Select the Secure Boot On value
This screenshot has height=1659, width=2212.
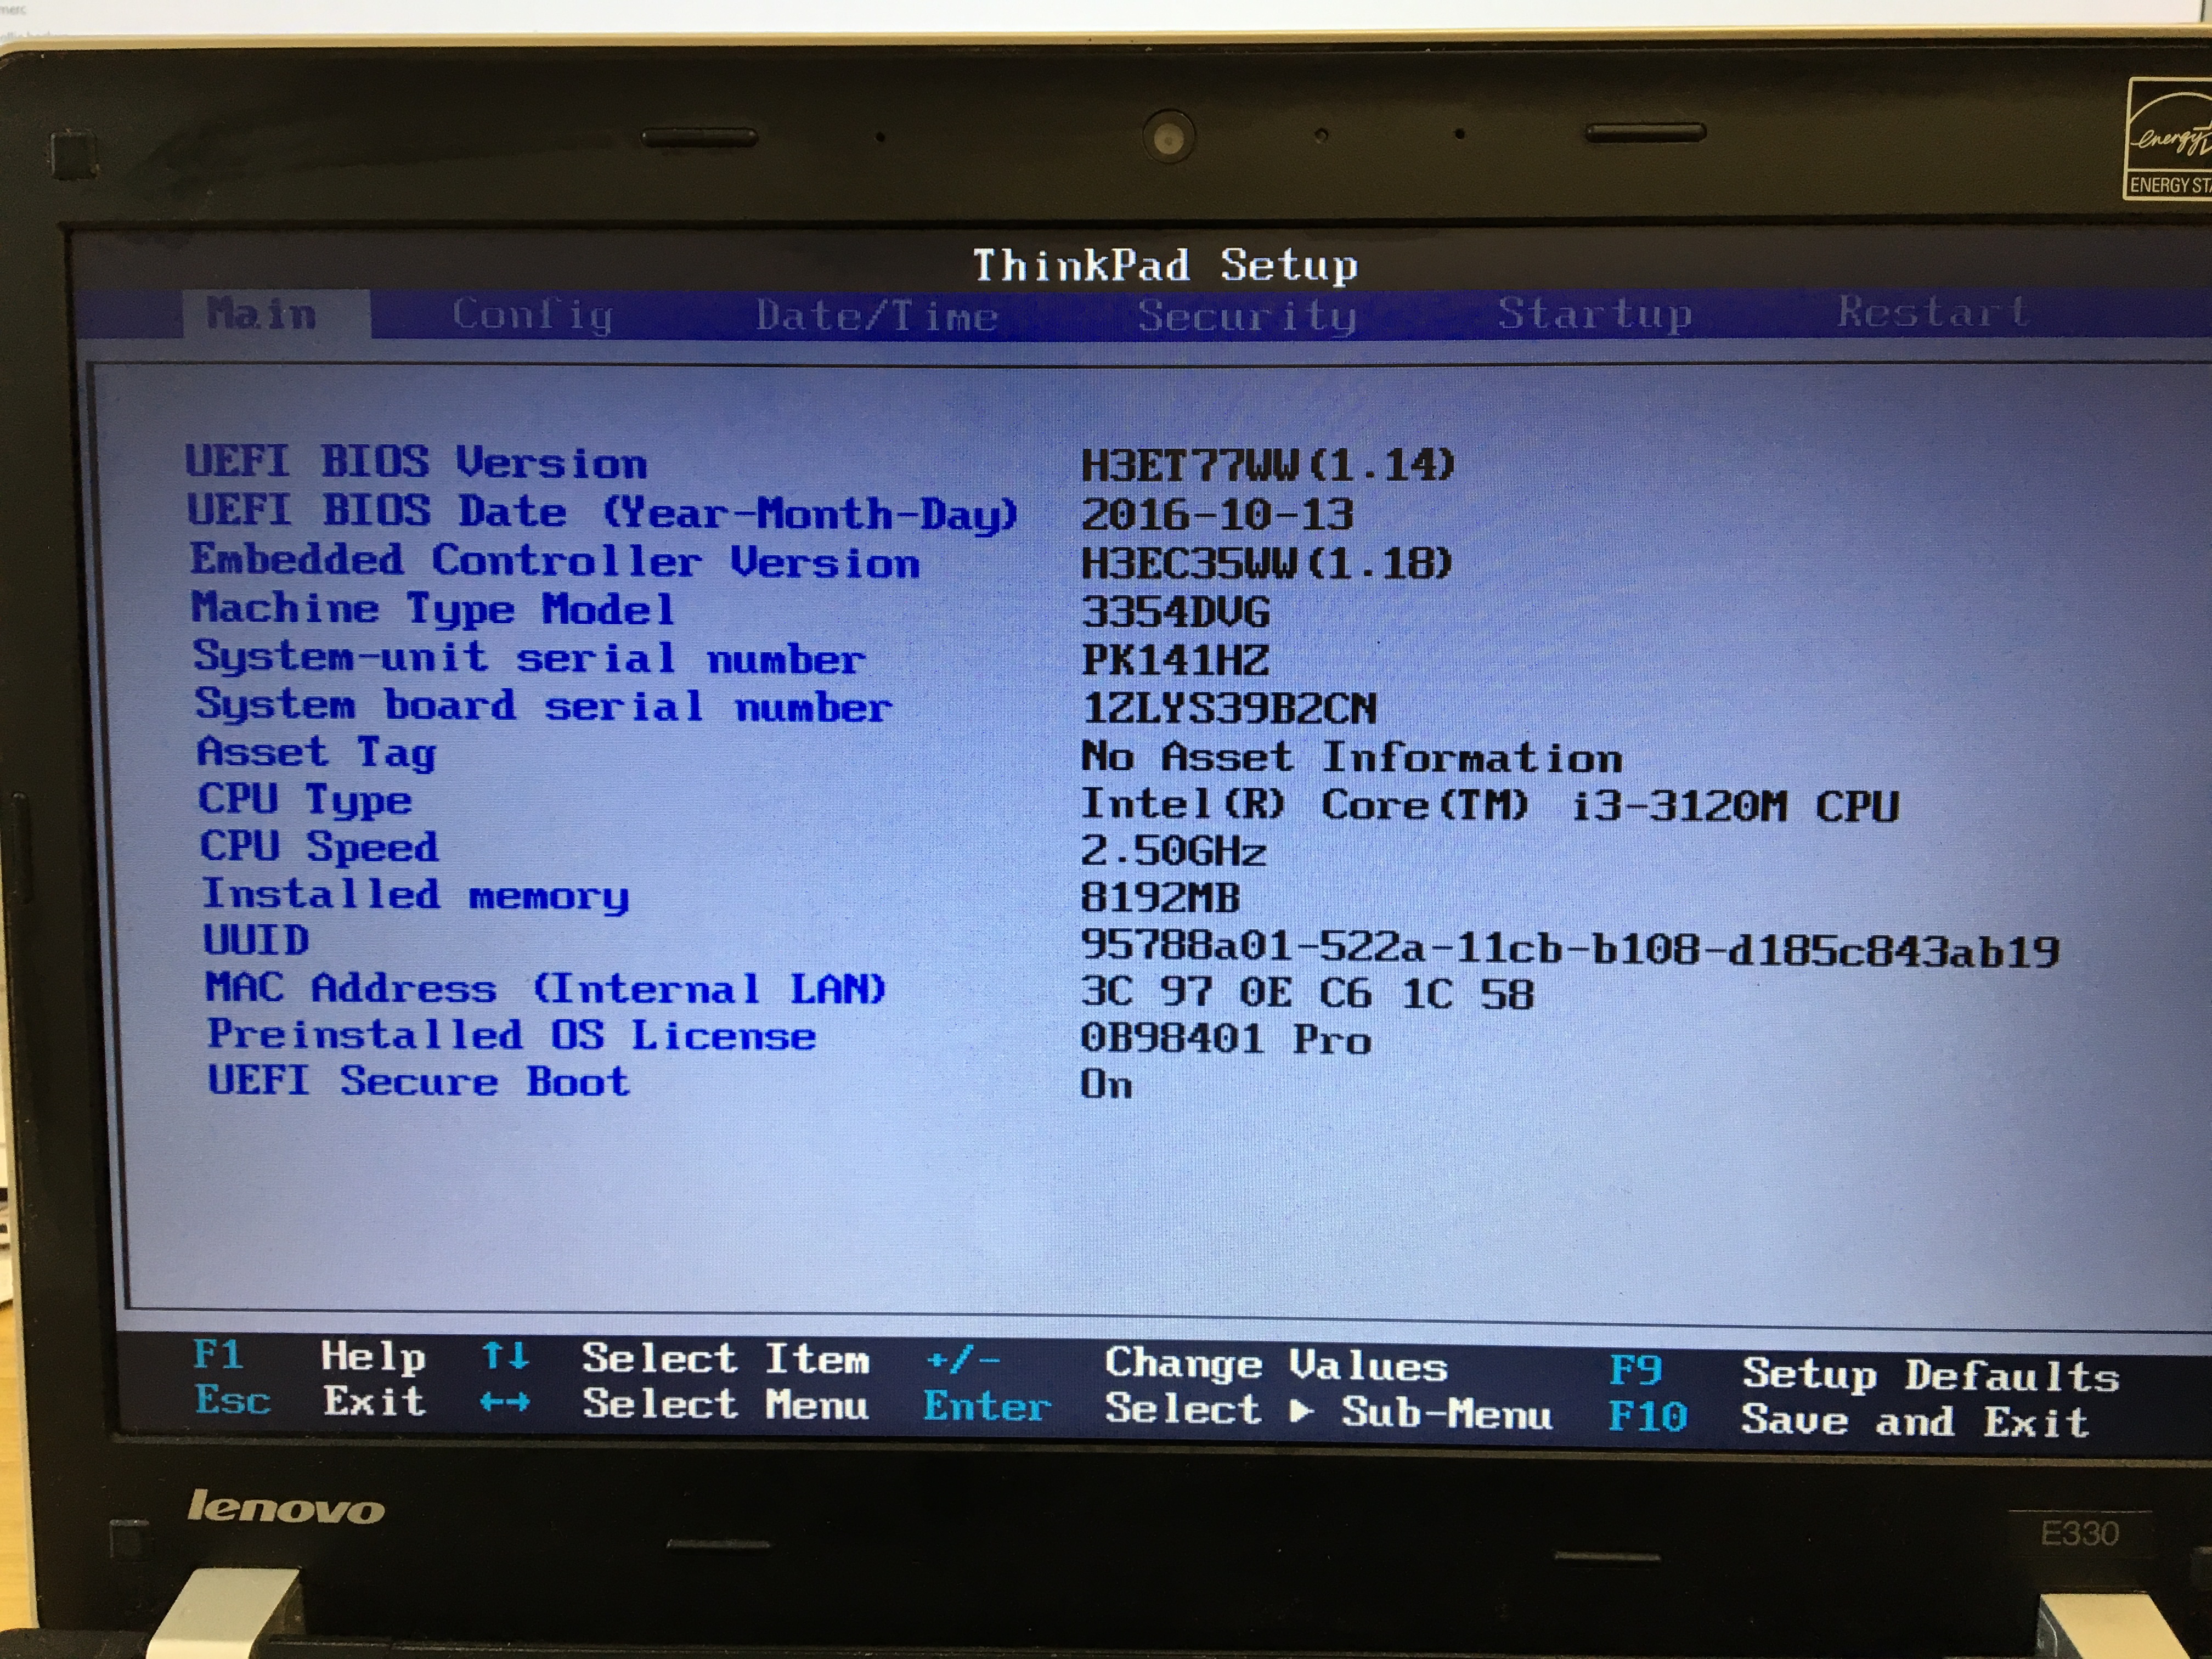pos(1106,1084)
